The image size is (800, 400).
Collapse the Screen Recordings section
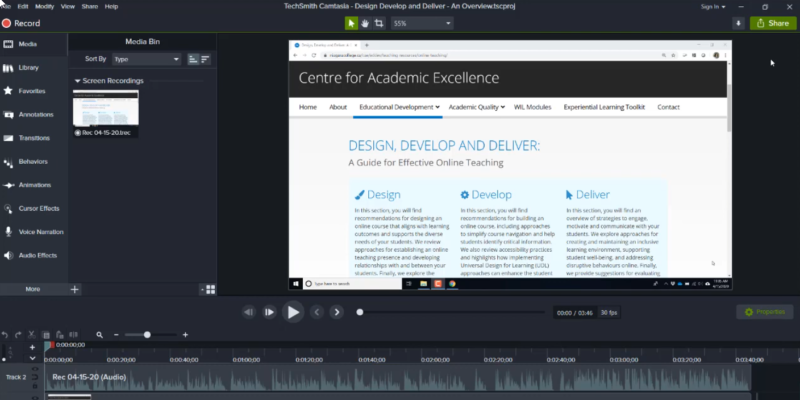click(78, 81)
